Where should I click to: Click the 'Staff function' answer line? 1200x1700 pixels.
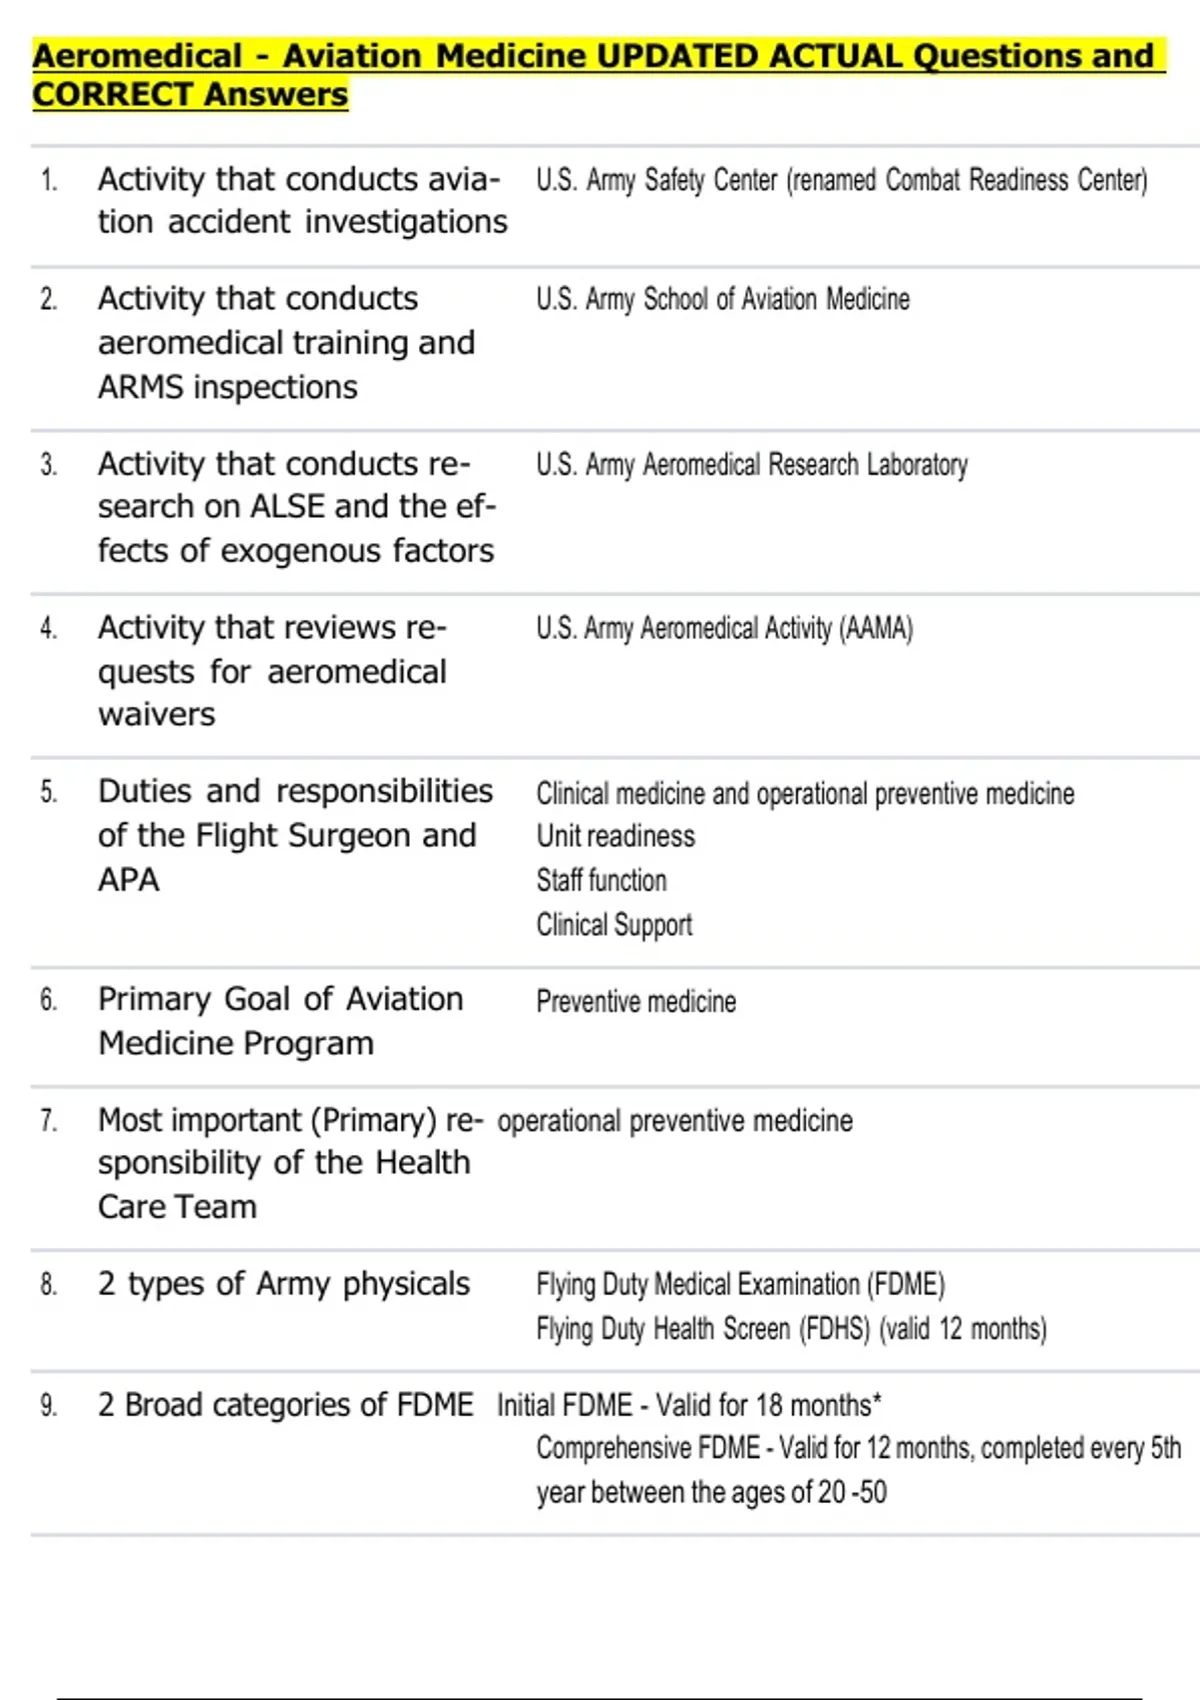tap(601, 880)
